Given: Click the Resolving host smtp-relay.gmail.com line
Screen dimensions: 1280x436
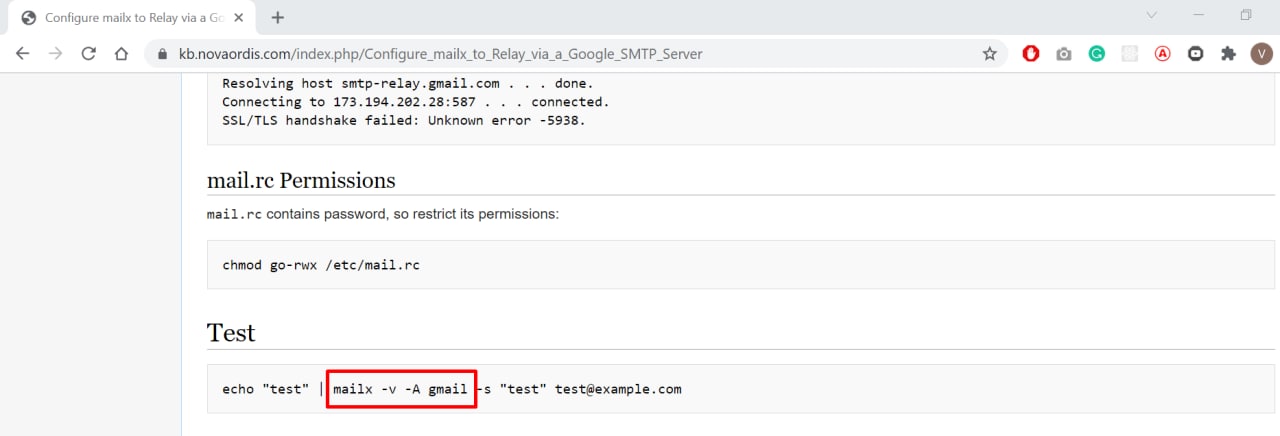Looking at the screenshot, I should pos(408,84).
